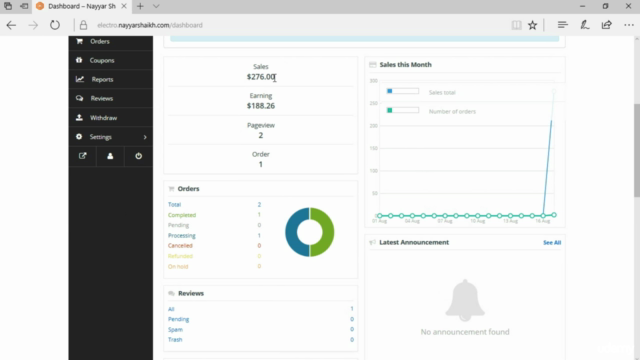Click the Withdraw upload icon
640x360 pixels.
(x=79, y=118)
